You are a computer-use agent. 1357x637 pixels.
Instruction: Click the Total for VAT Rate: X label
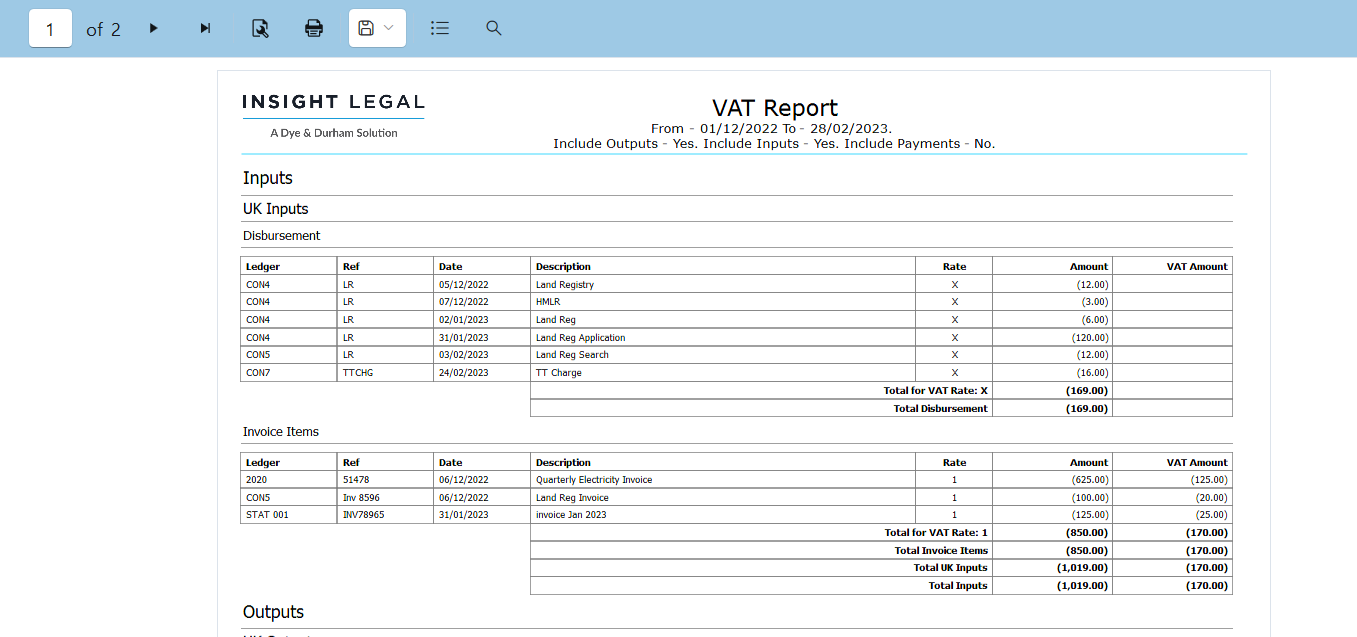click(x=934, y=390)
